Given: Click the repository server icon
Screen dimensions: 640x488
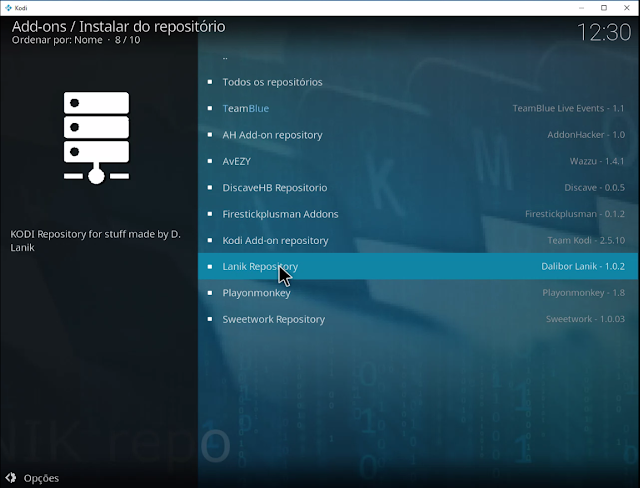Looking at the screenshot, I should [96, 138].
